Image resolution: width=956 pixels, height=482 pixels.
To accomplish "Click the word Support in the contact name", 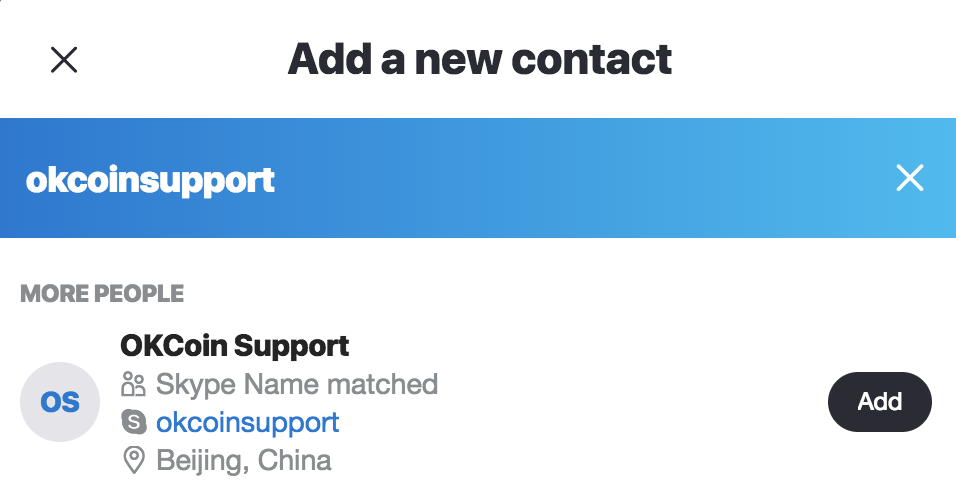I will click(x=291, y=346).
